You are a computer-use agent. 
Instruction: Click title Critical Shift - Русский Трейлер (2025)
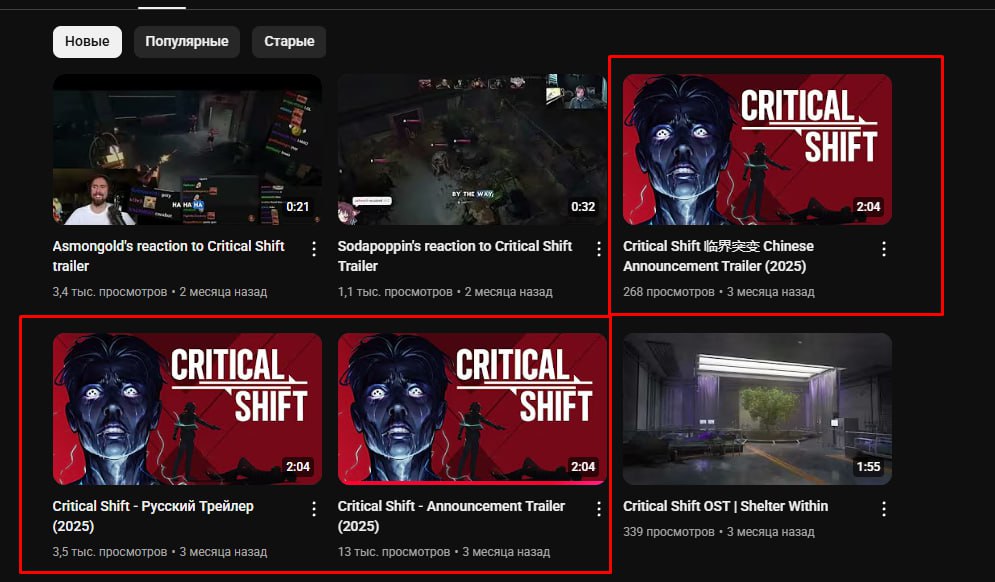(153, 516)
